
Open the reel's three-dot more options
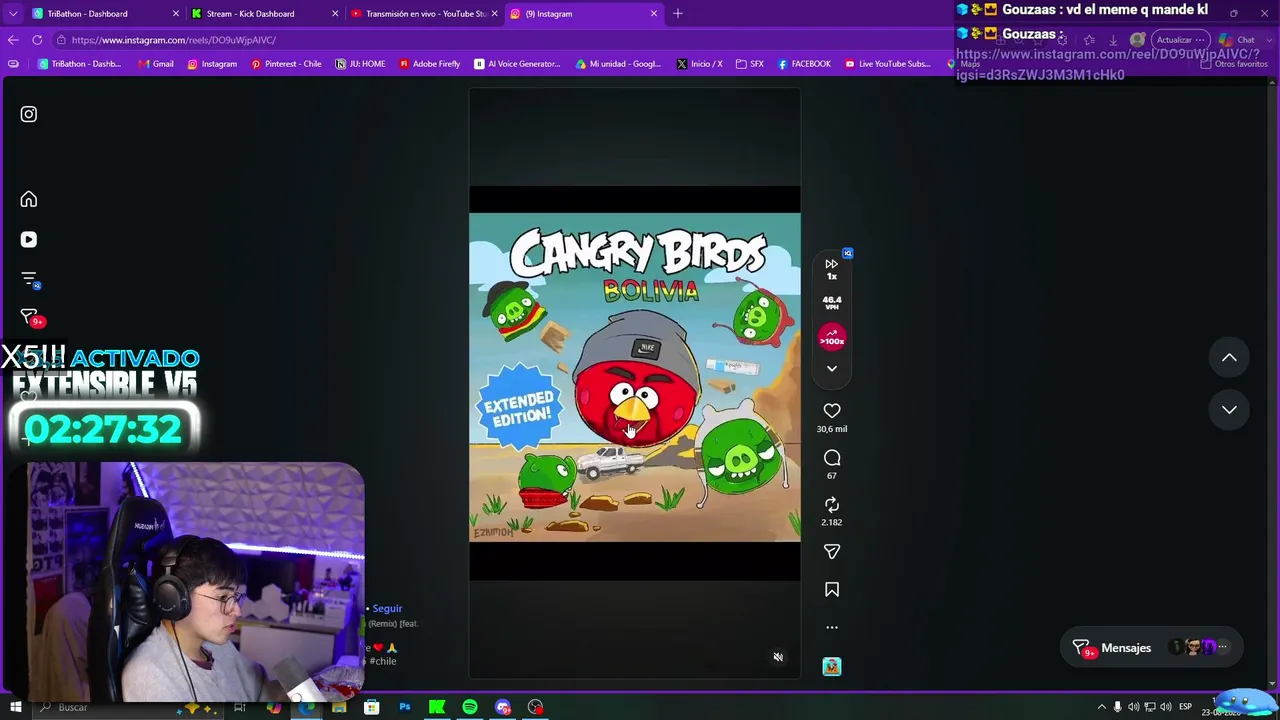coord(832,628)
